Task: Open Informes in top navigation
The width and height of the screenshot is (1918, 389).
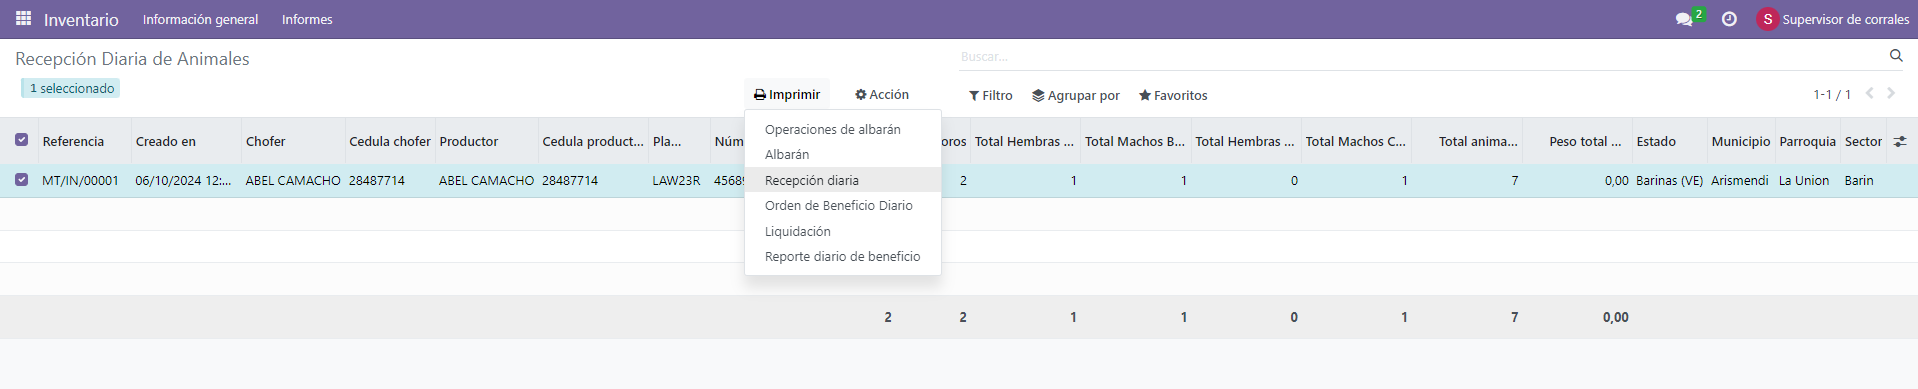Action: pos(307,19)
